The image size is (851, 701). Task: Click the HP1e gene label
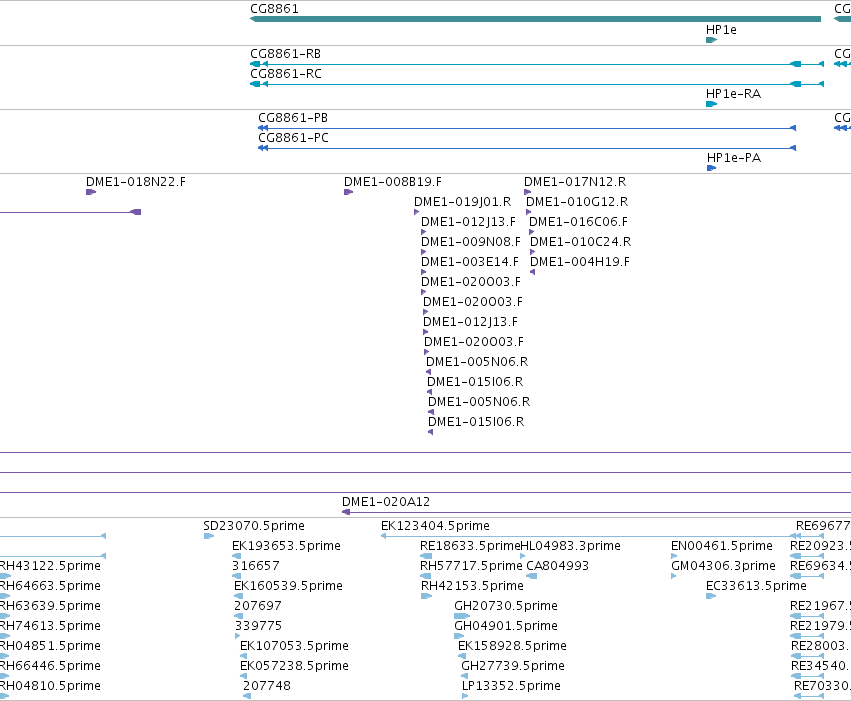[721, 30]
